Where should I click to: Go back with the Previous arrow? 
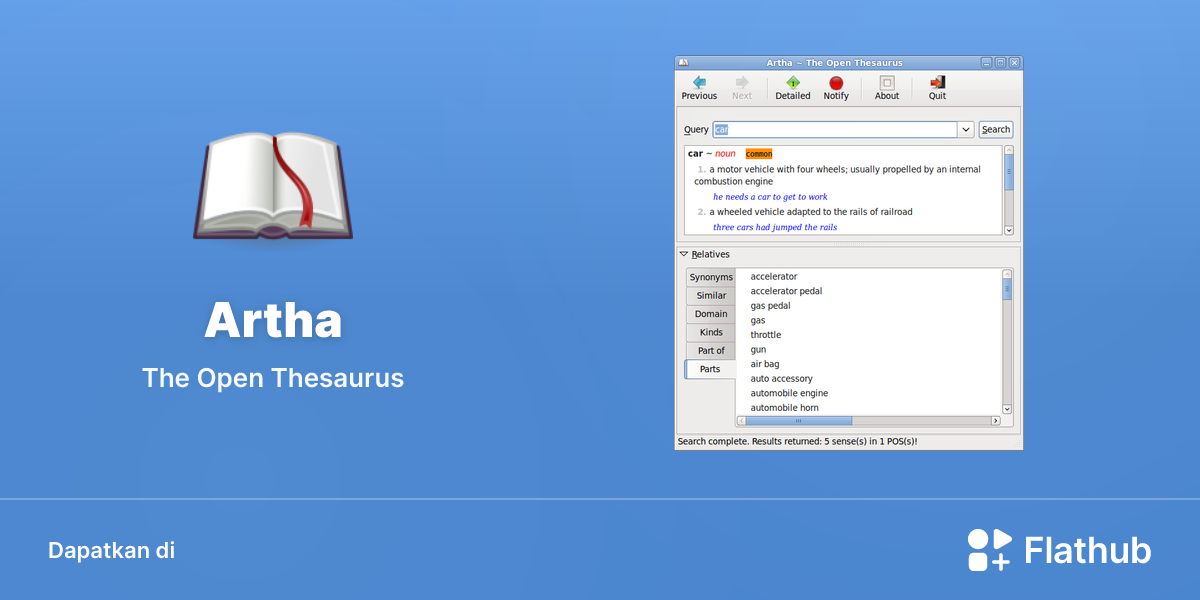click(x=699, y=88)
